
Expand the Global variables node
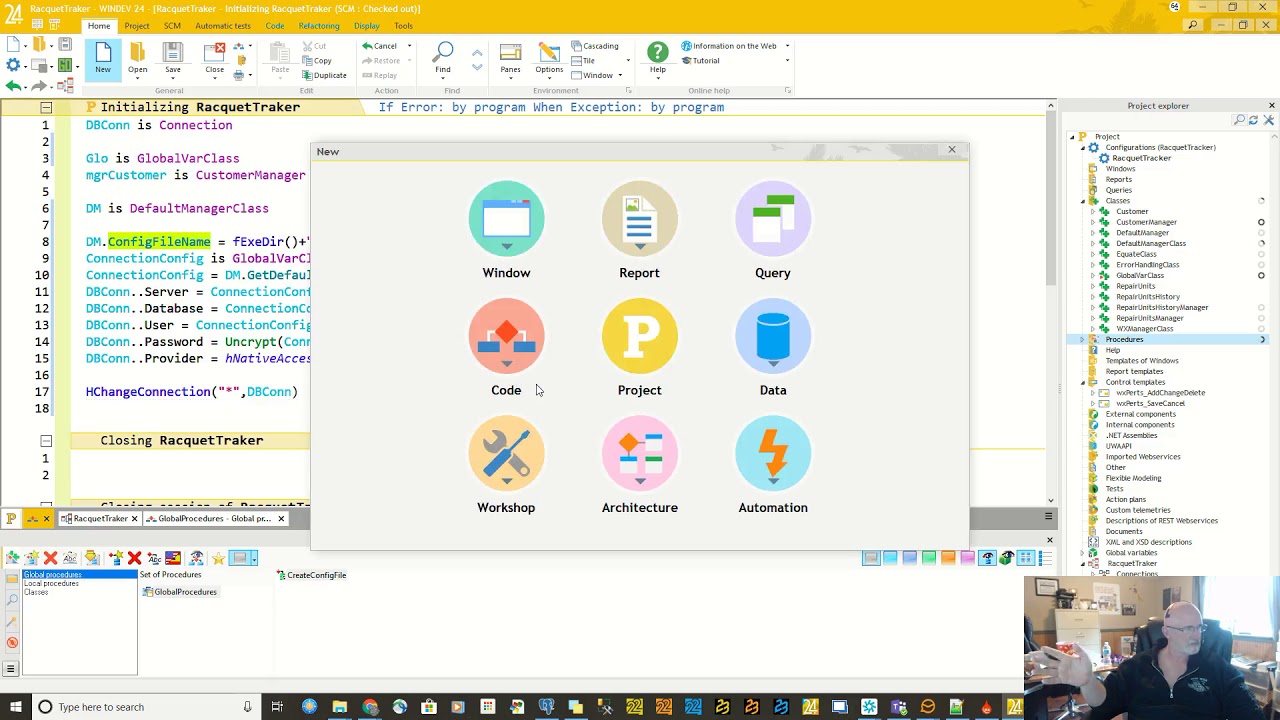coord(1083,553)
